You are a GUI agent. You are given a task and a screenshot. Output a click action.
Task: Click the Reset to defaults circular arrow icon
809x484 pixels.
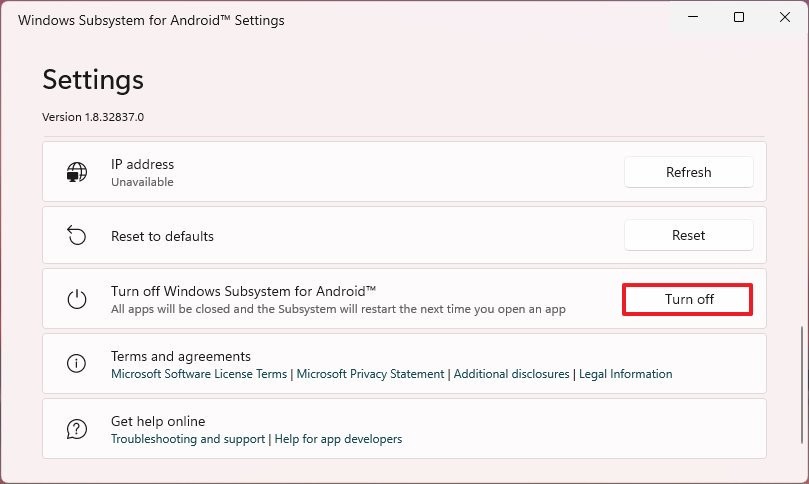pyautogui.click(x=77, y=236)
